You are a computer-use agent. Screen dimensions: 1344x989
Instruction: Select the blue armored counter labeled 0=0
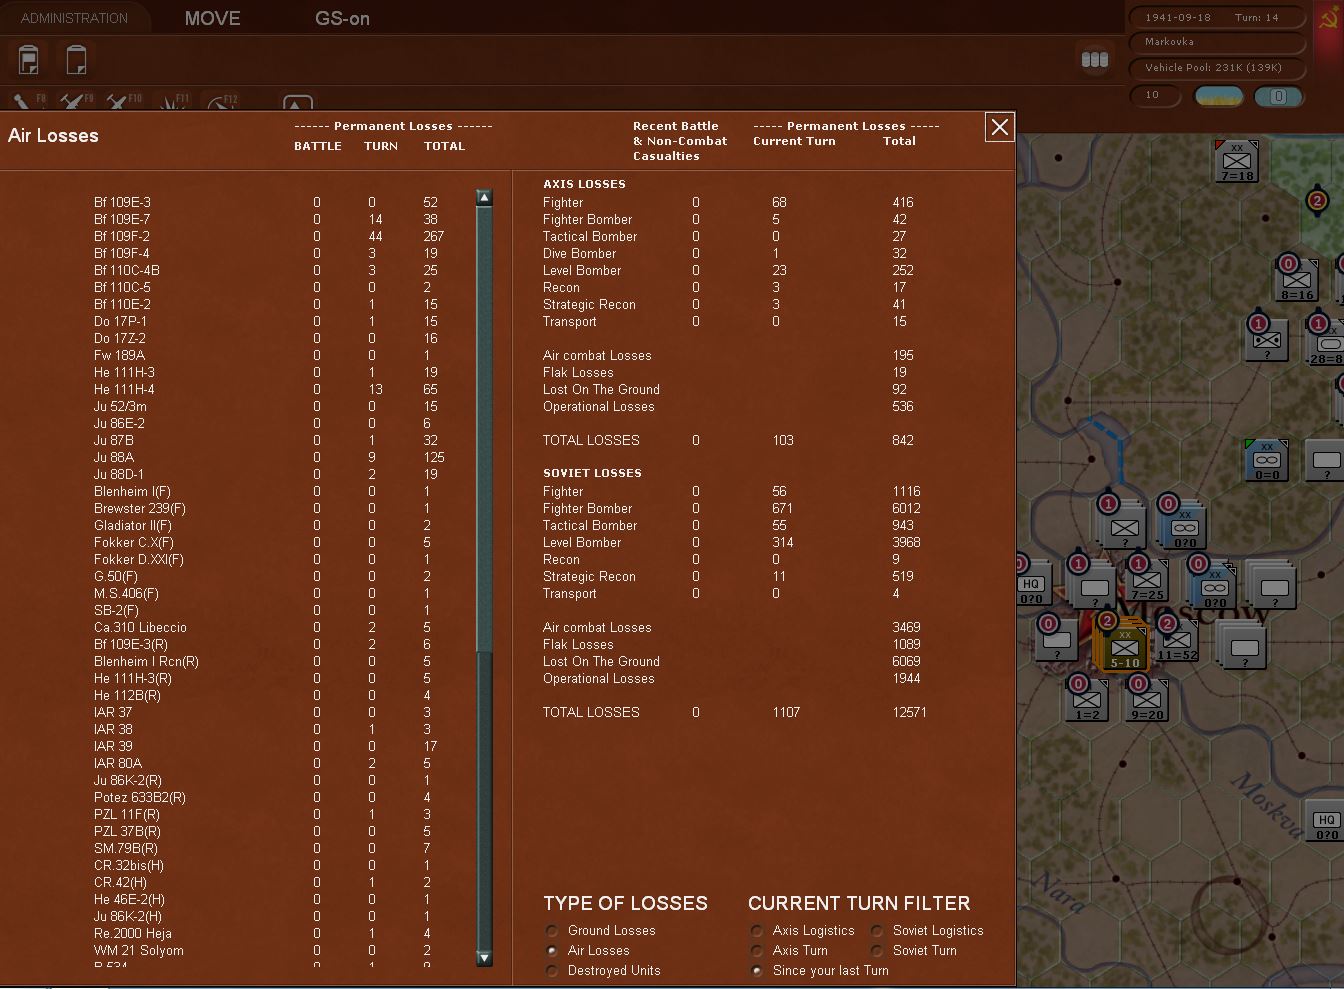point(1267,460)
